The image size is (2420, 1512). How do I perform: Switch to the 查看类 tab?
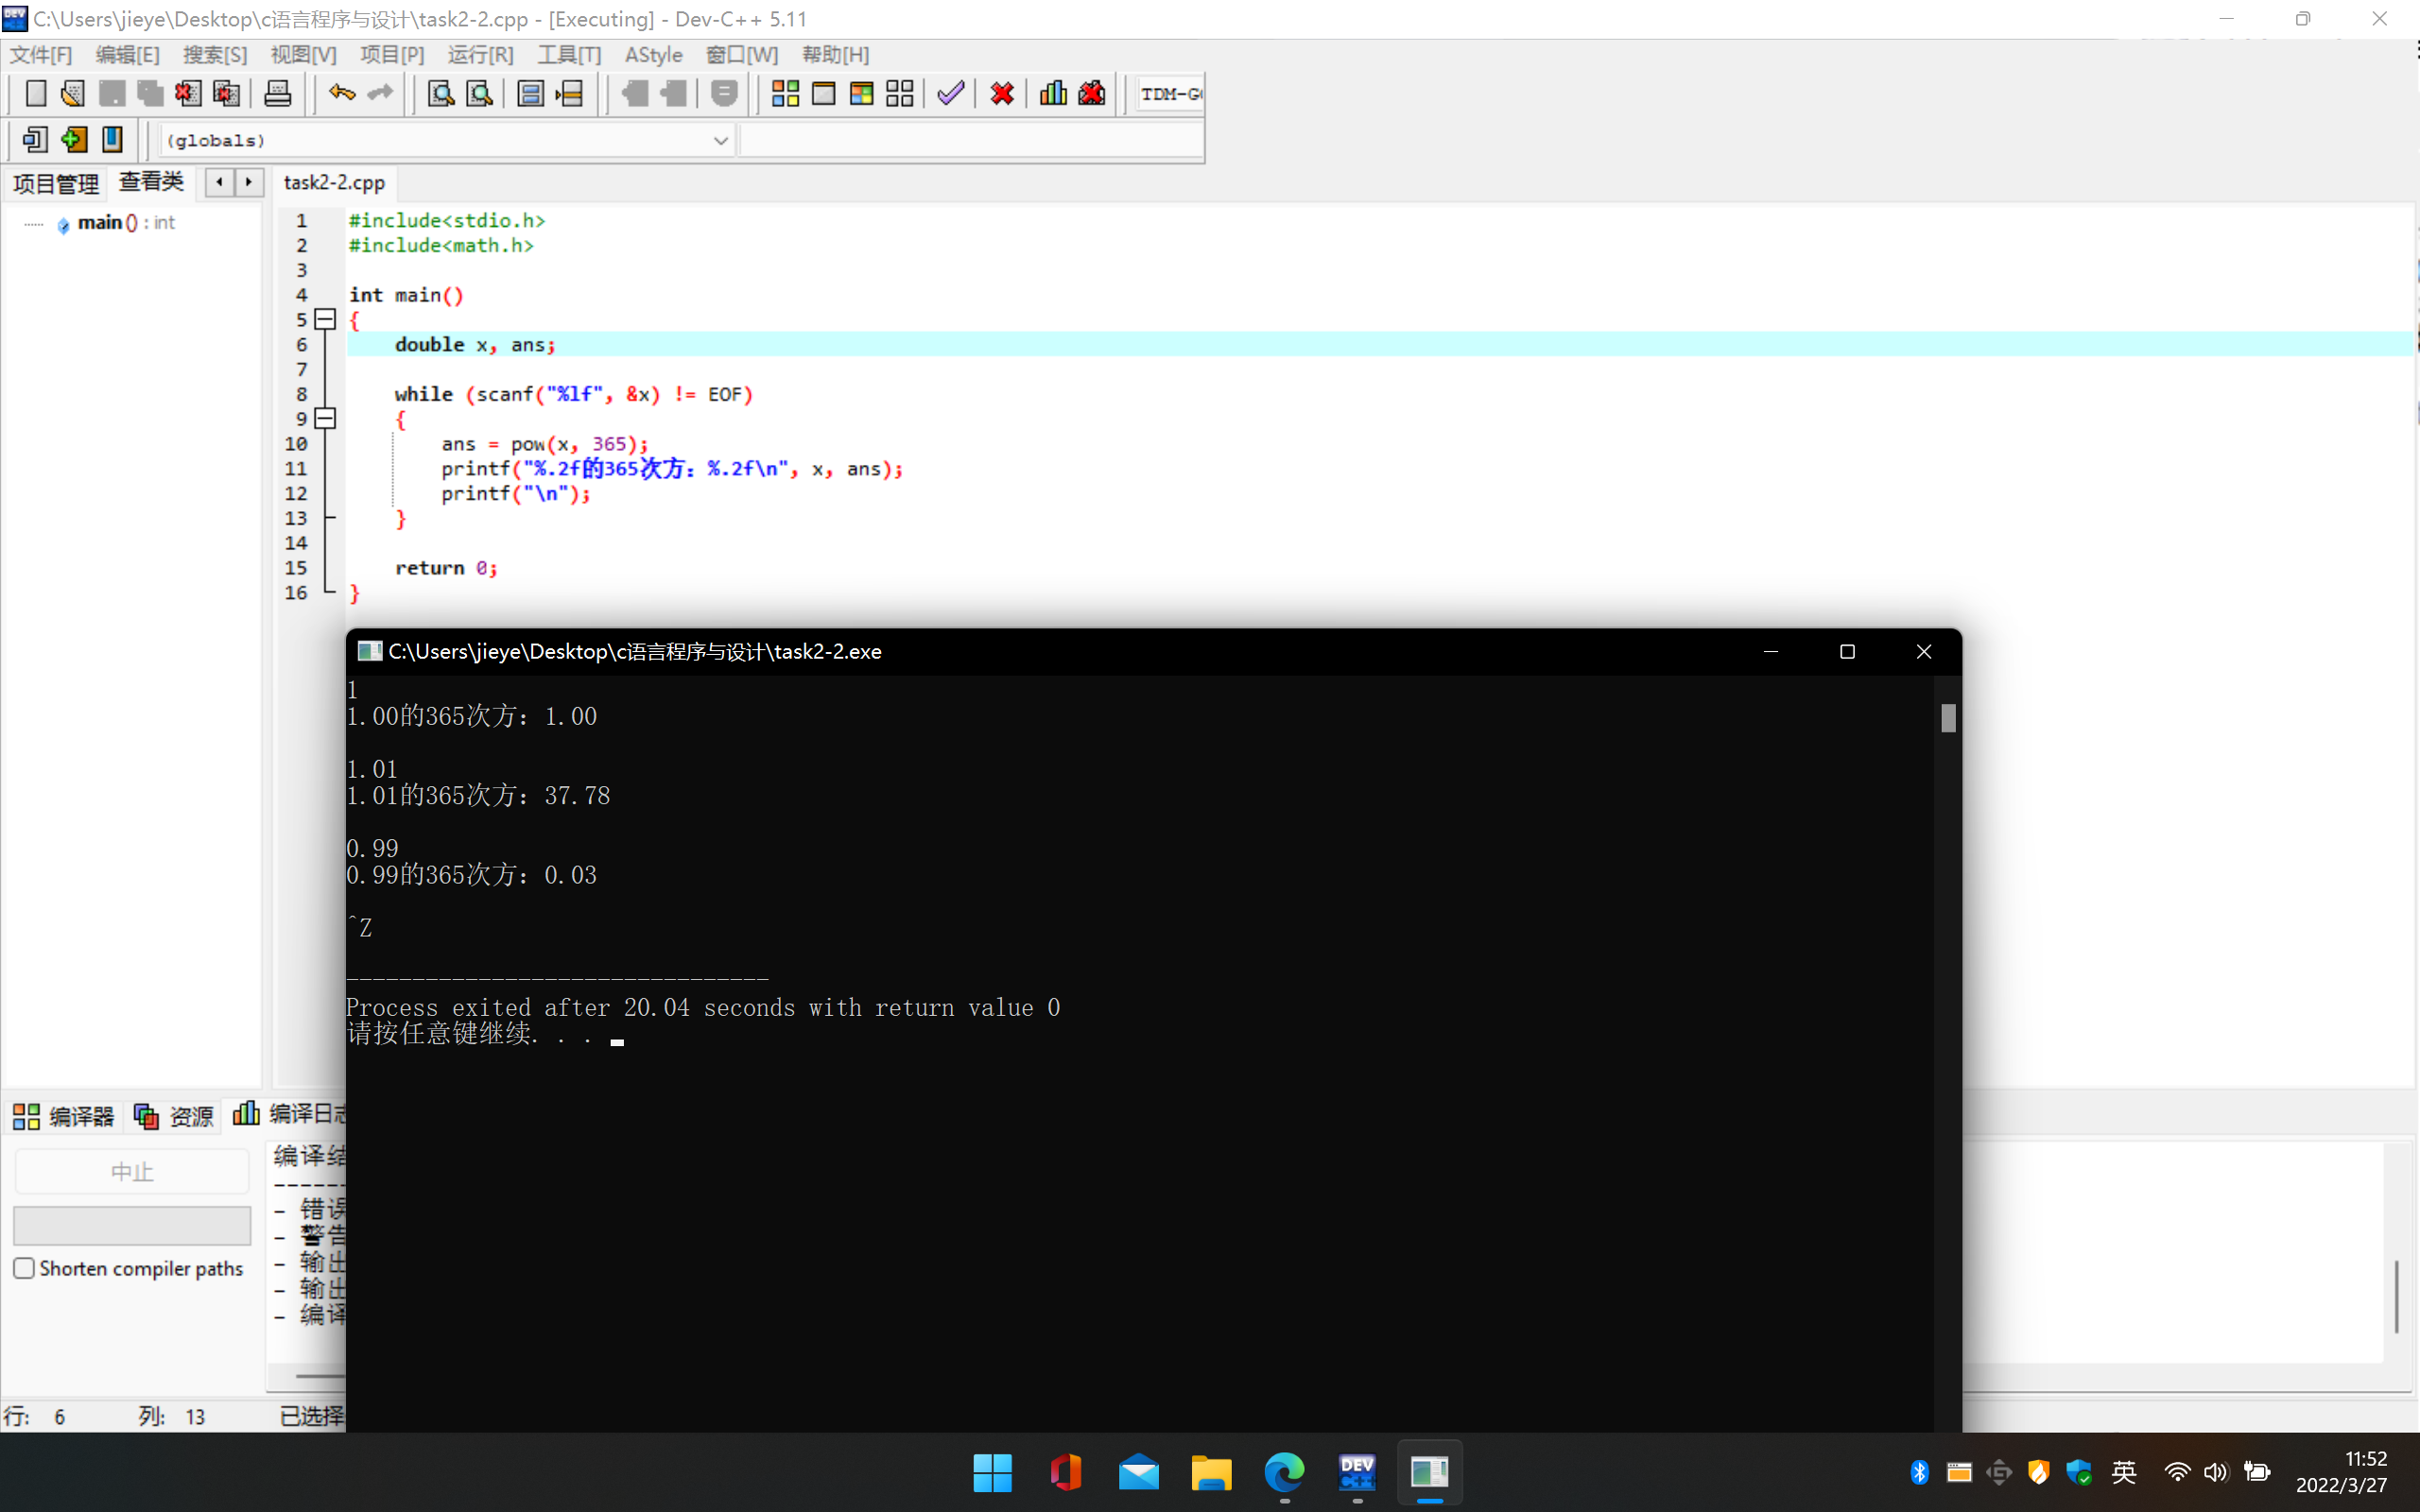tap(151, 182)
